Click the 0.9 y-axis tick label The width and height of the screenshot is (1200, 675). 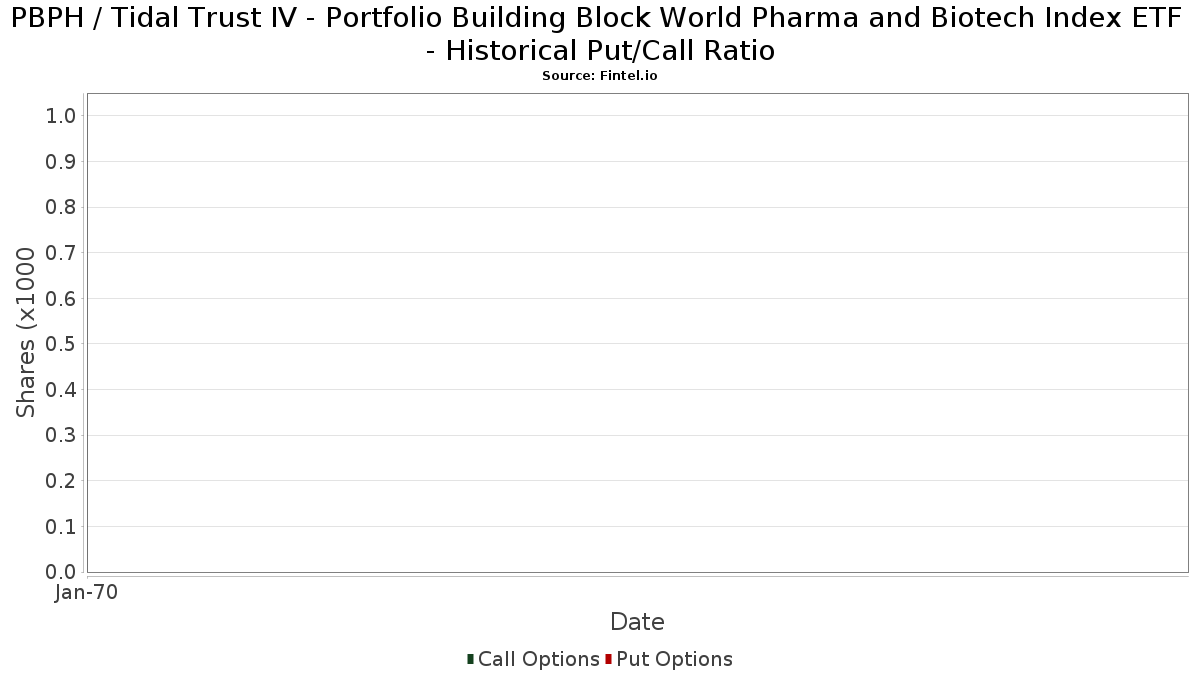click(x=61, y=162)
